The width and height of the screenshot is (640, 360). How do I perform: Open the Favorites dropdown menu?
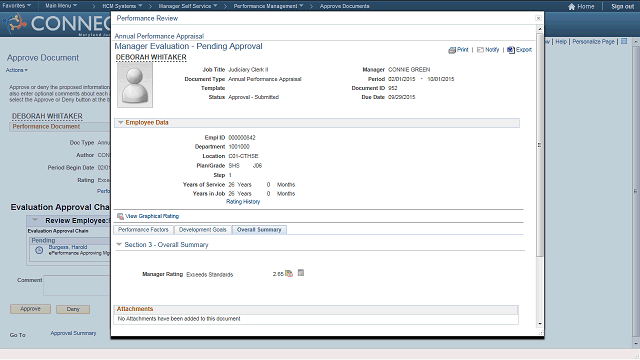17,6
